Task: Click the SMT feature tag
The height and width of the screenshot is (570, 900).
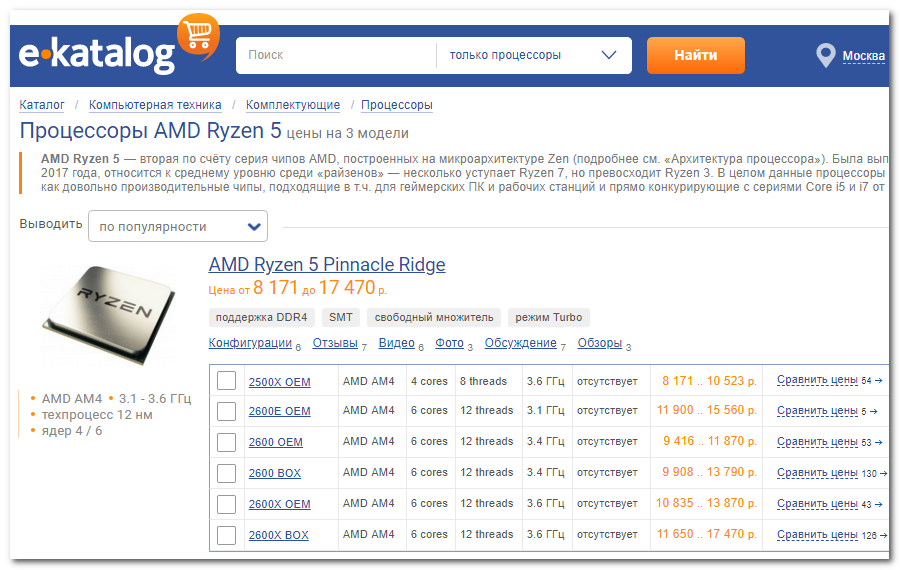Action: point(341,317)
